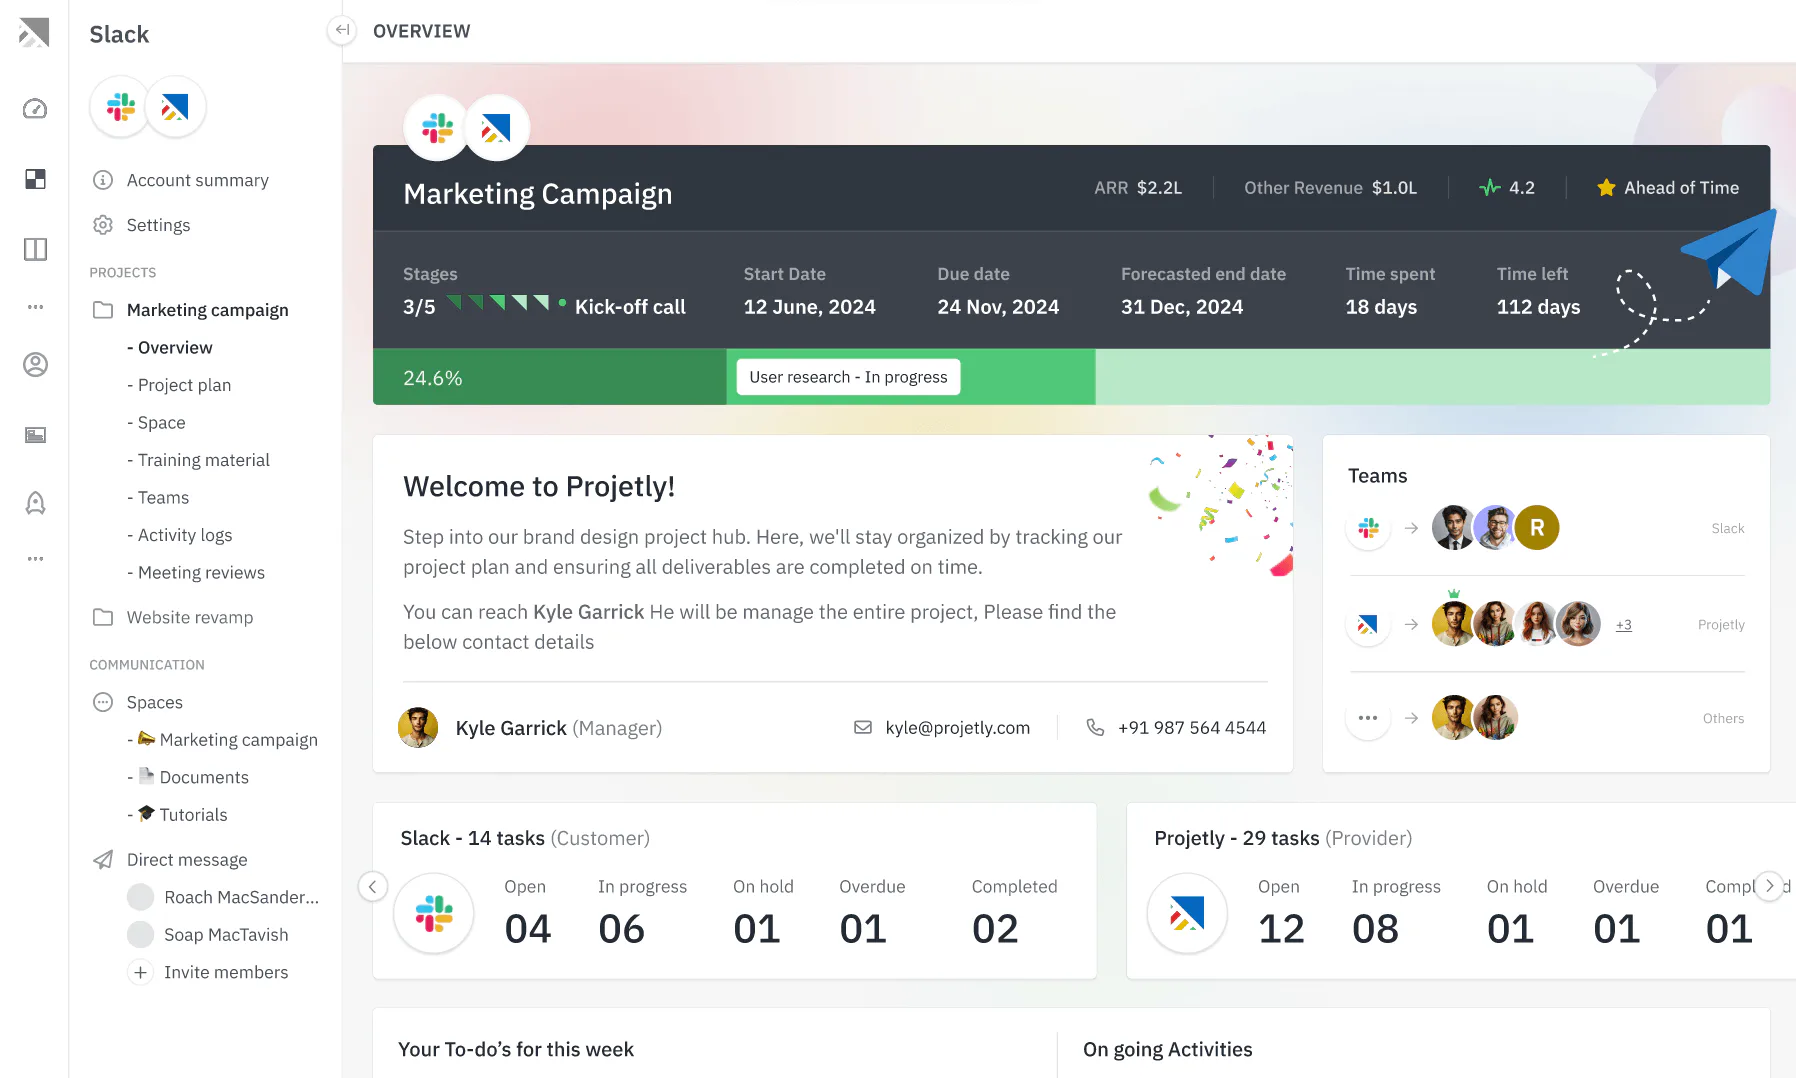Open the Training material sub-item
1796x1078 pixels.
click(x=204, y=460)
